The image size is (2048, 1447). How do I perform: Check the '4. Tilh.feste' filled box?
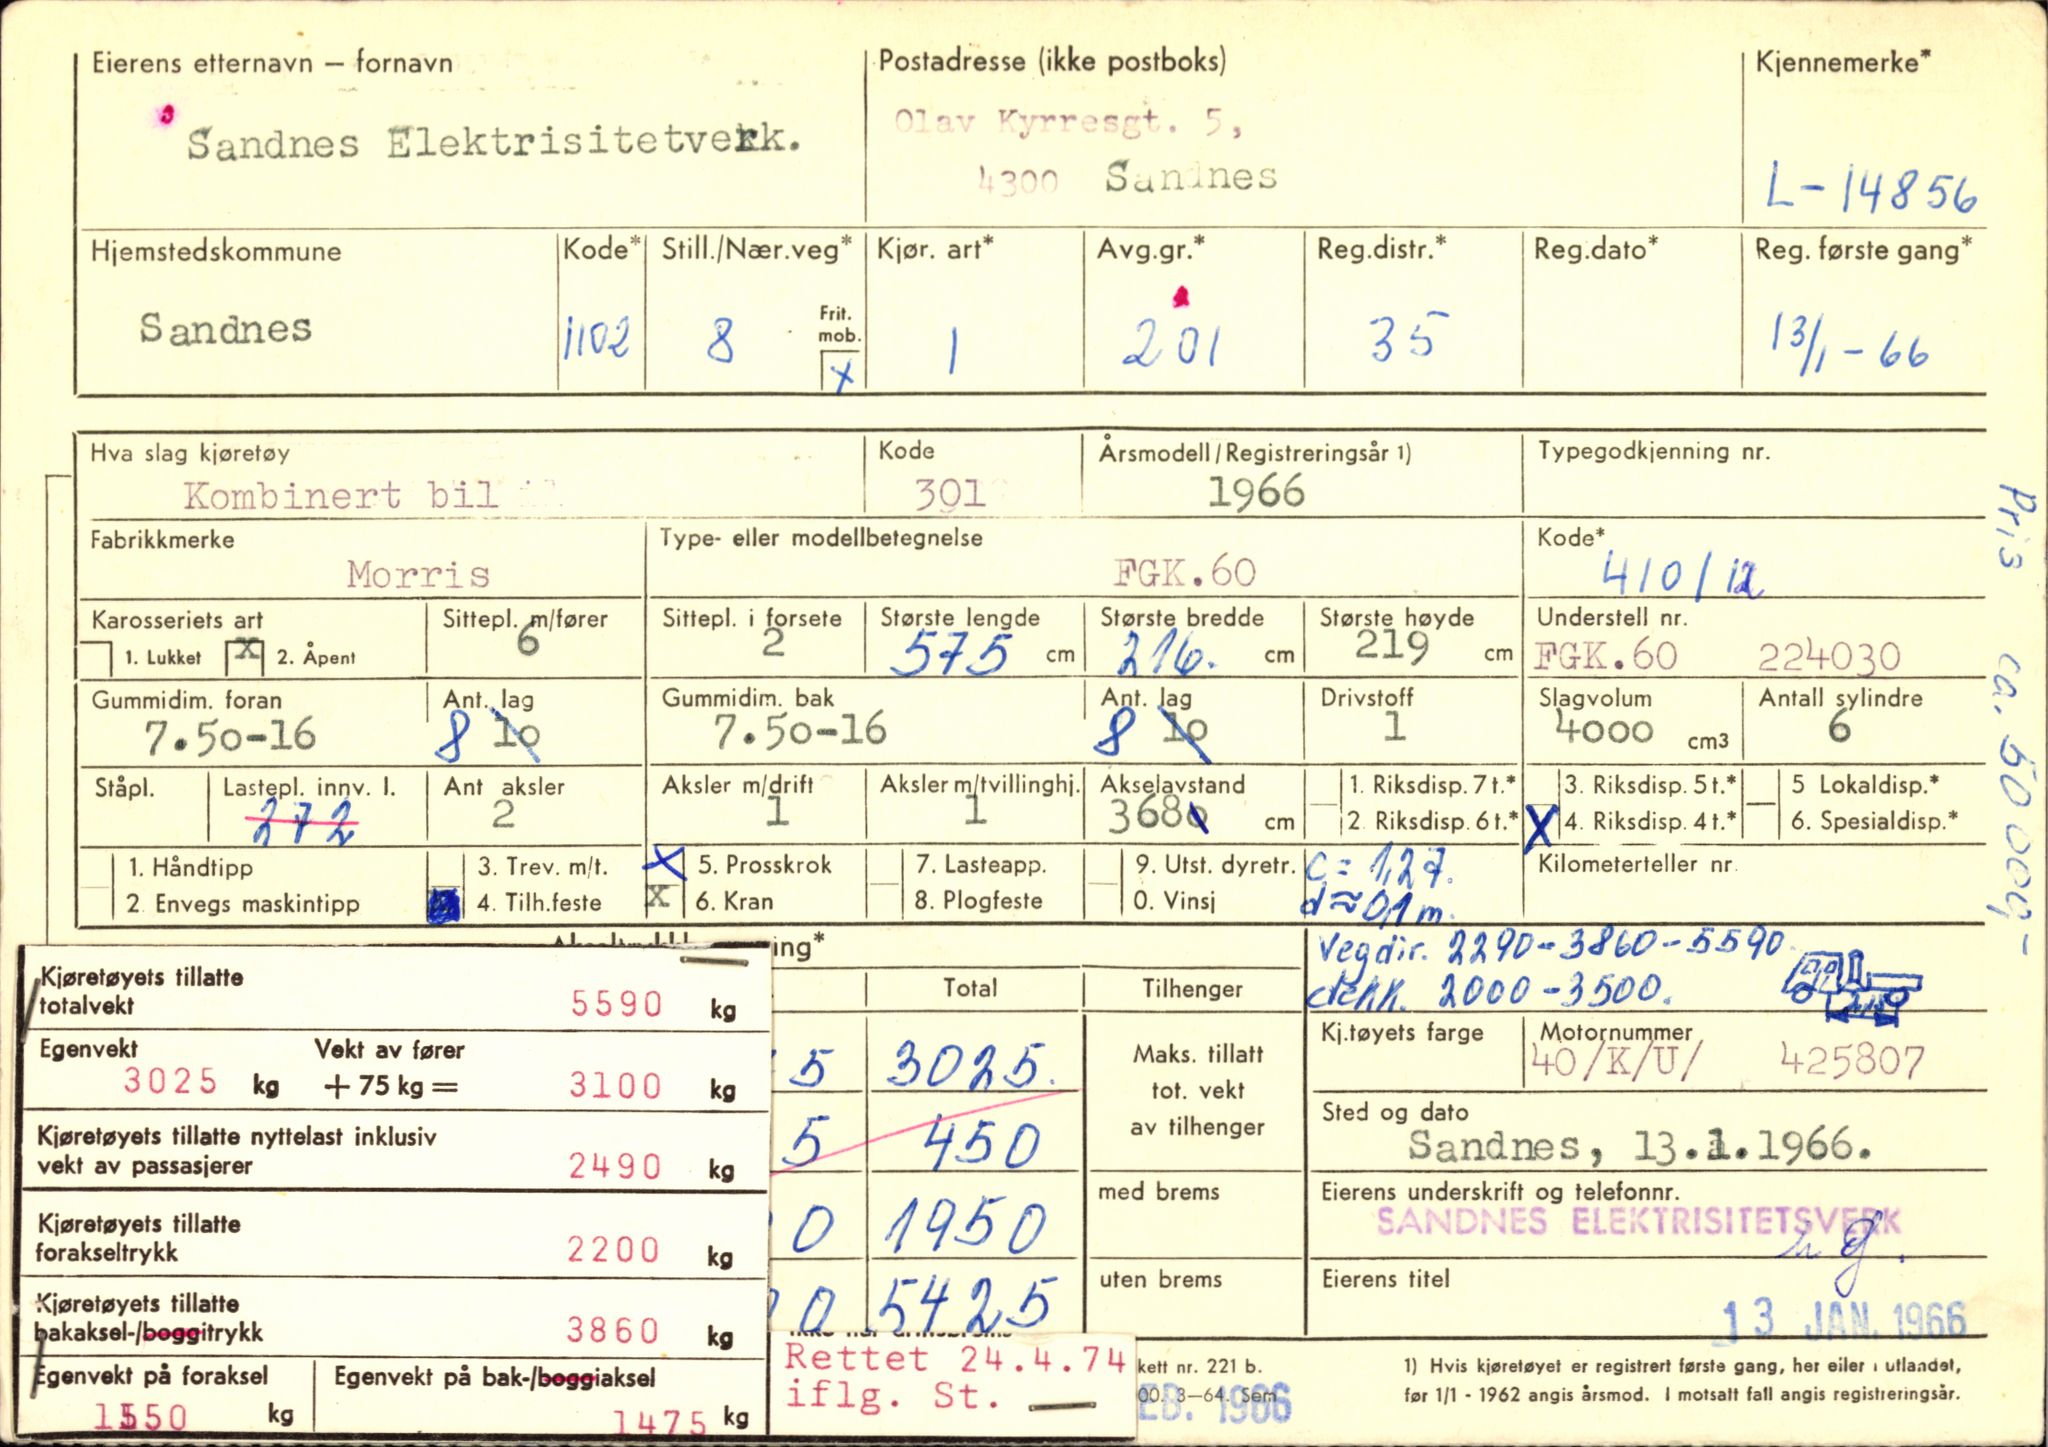coord(445,903)
